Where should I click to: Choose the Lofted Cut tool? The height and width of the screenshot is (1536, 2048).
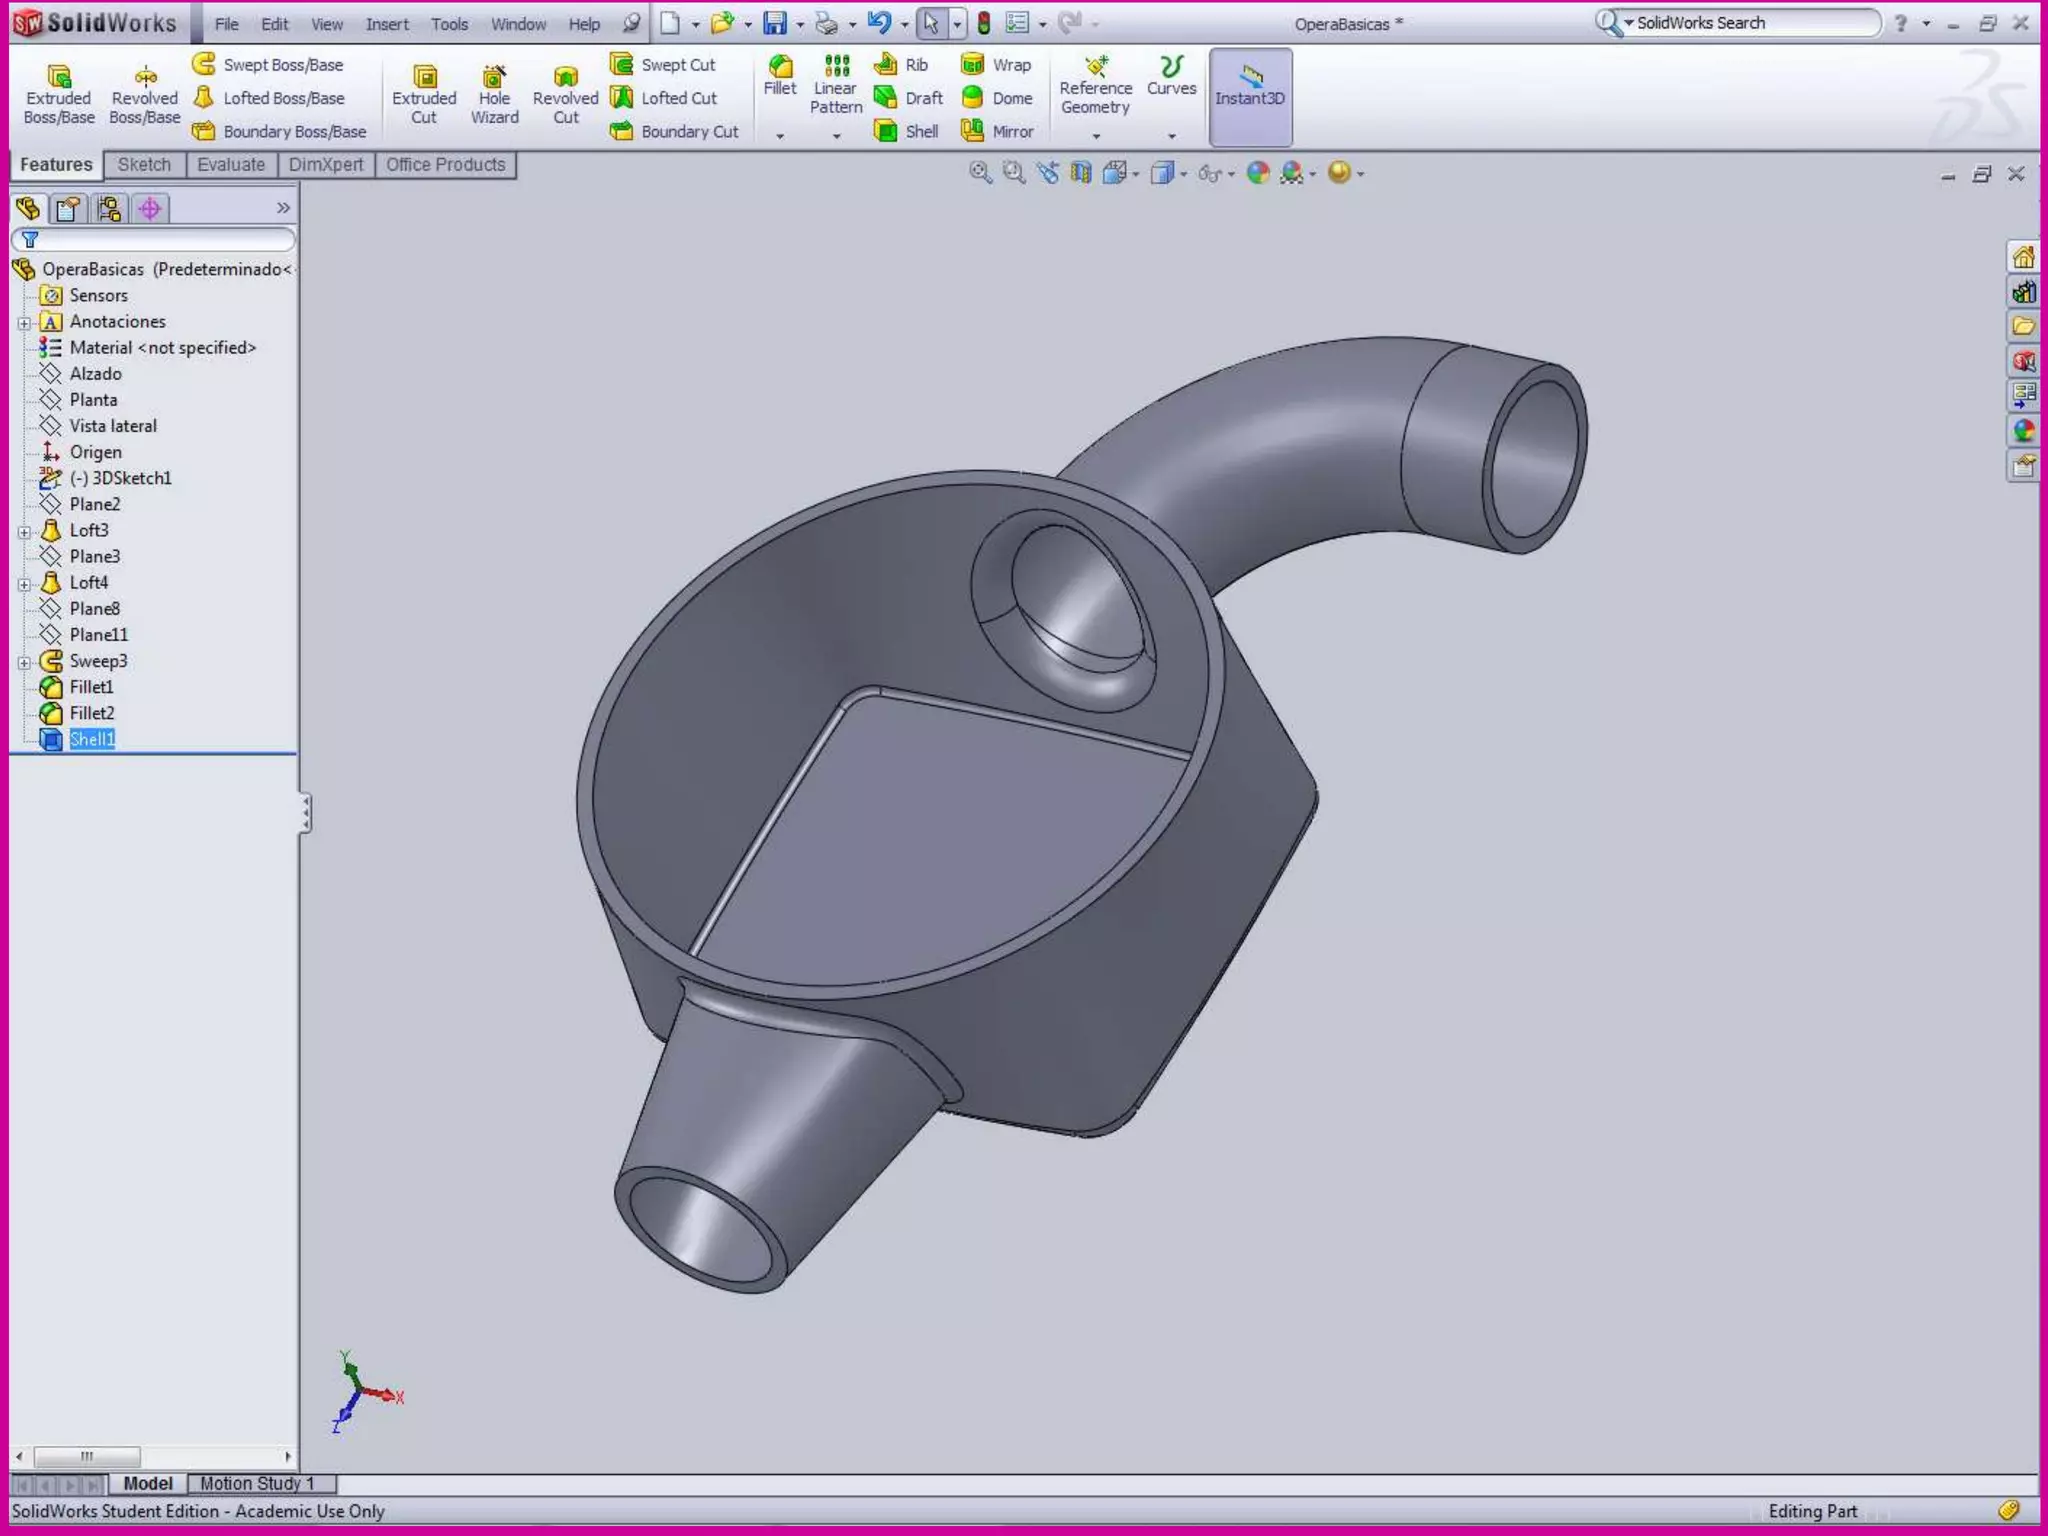point(664,98)
